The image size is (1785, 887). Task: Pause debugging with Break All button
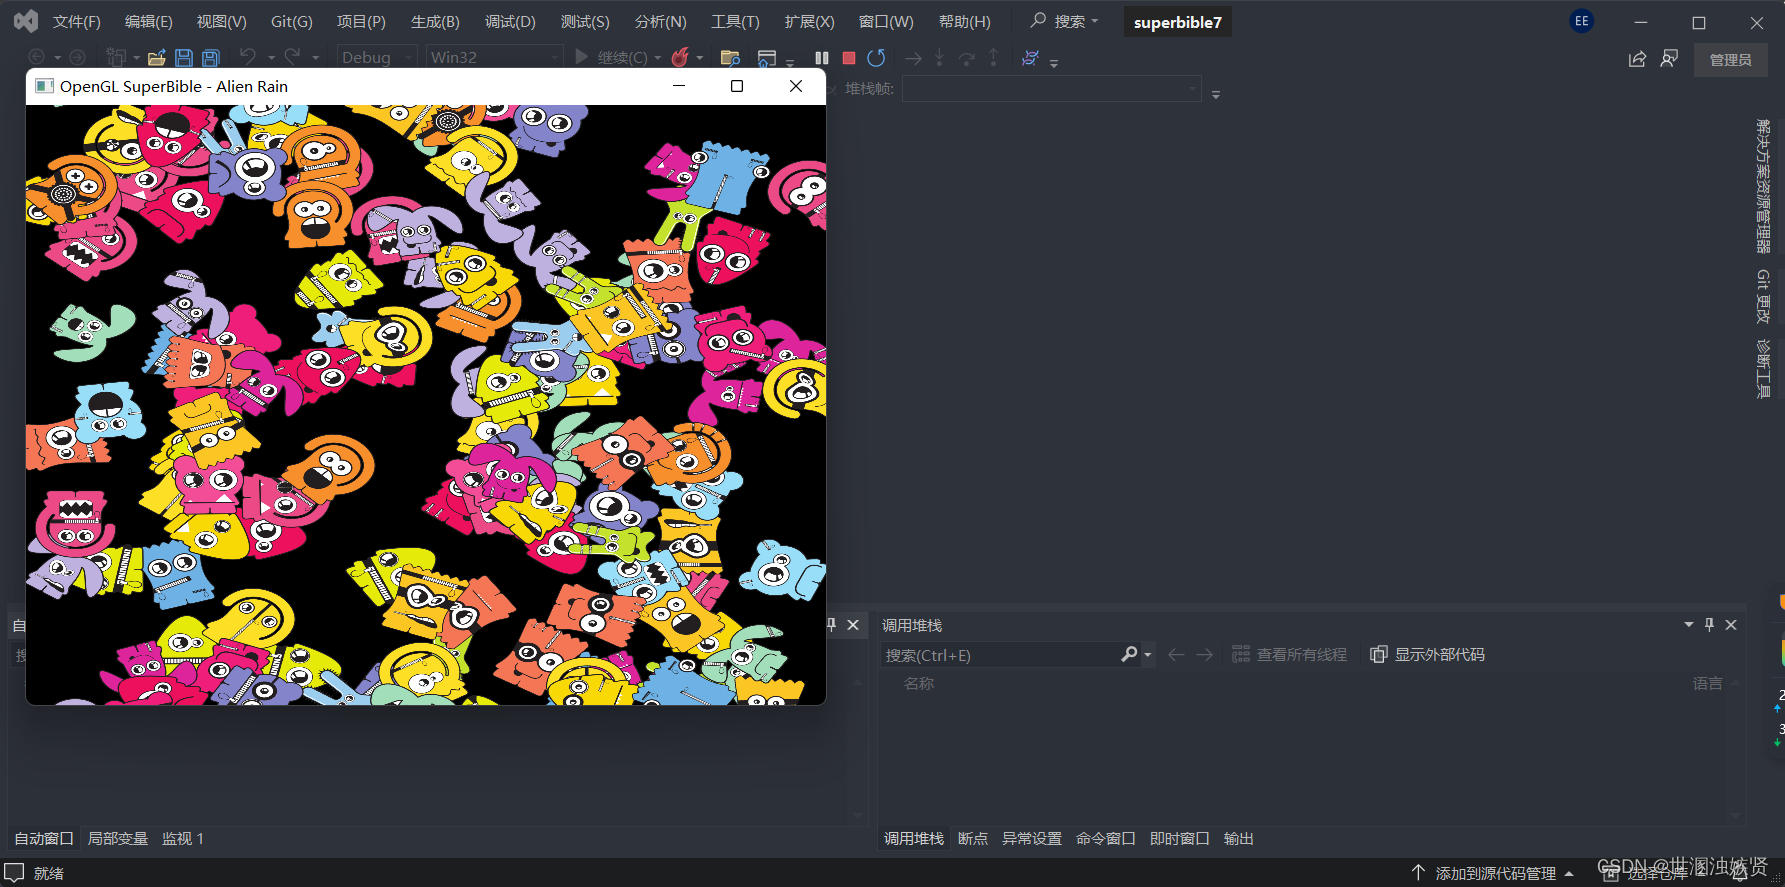tap(822, 58)
